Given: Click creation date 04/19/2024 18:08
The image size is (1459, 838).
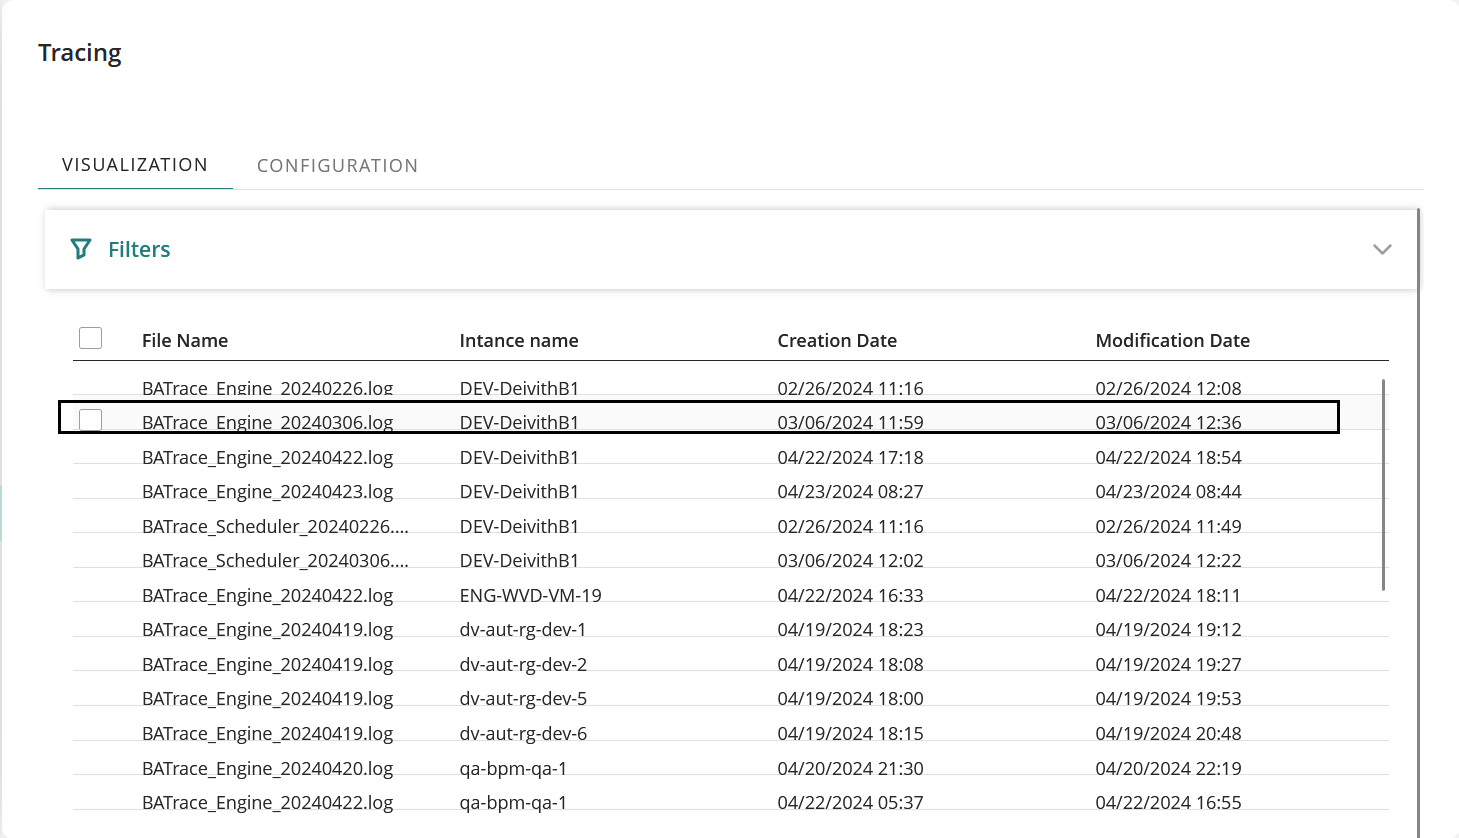Looking at the screenshot, I should (851, 664).
